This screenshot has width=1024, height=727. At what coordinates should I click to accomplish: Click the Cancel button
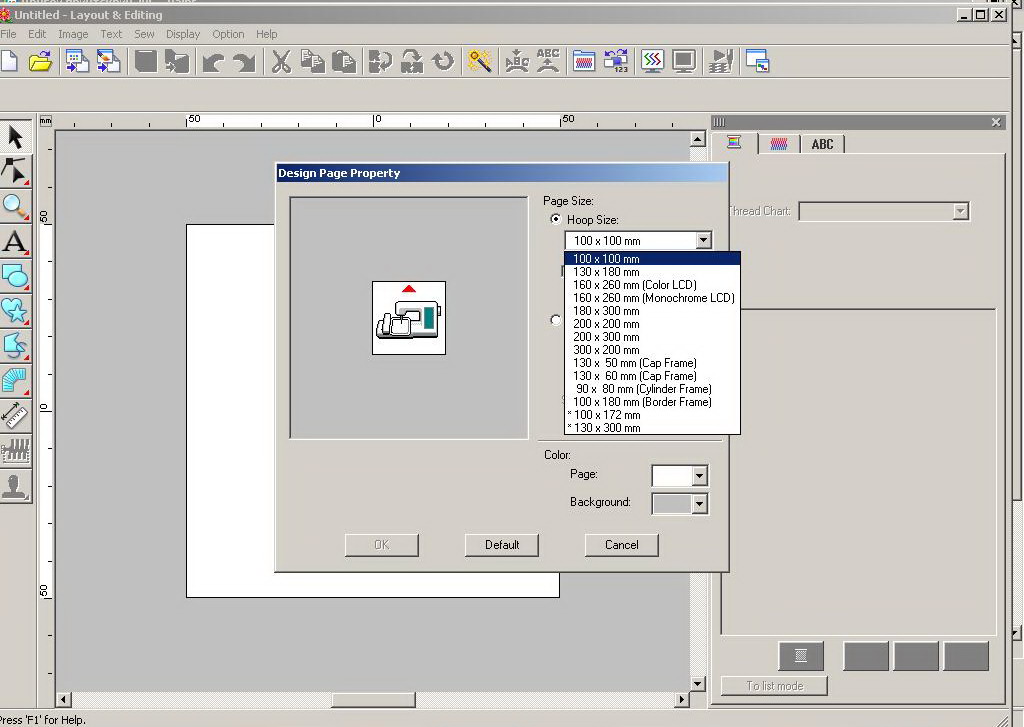coord(621,545)
